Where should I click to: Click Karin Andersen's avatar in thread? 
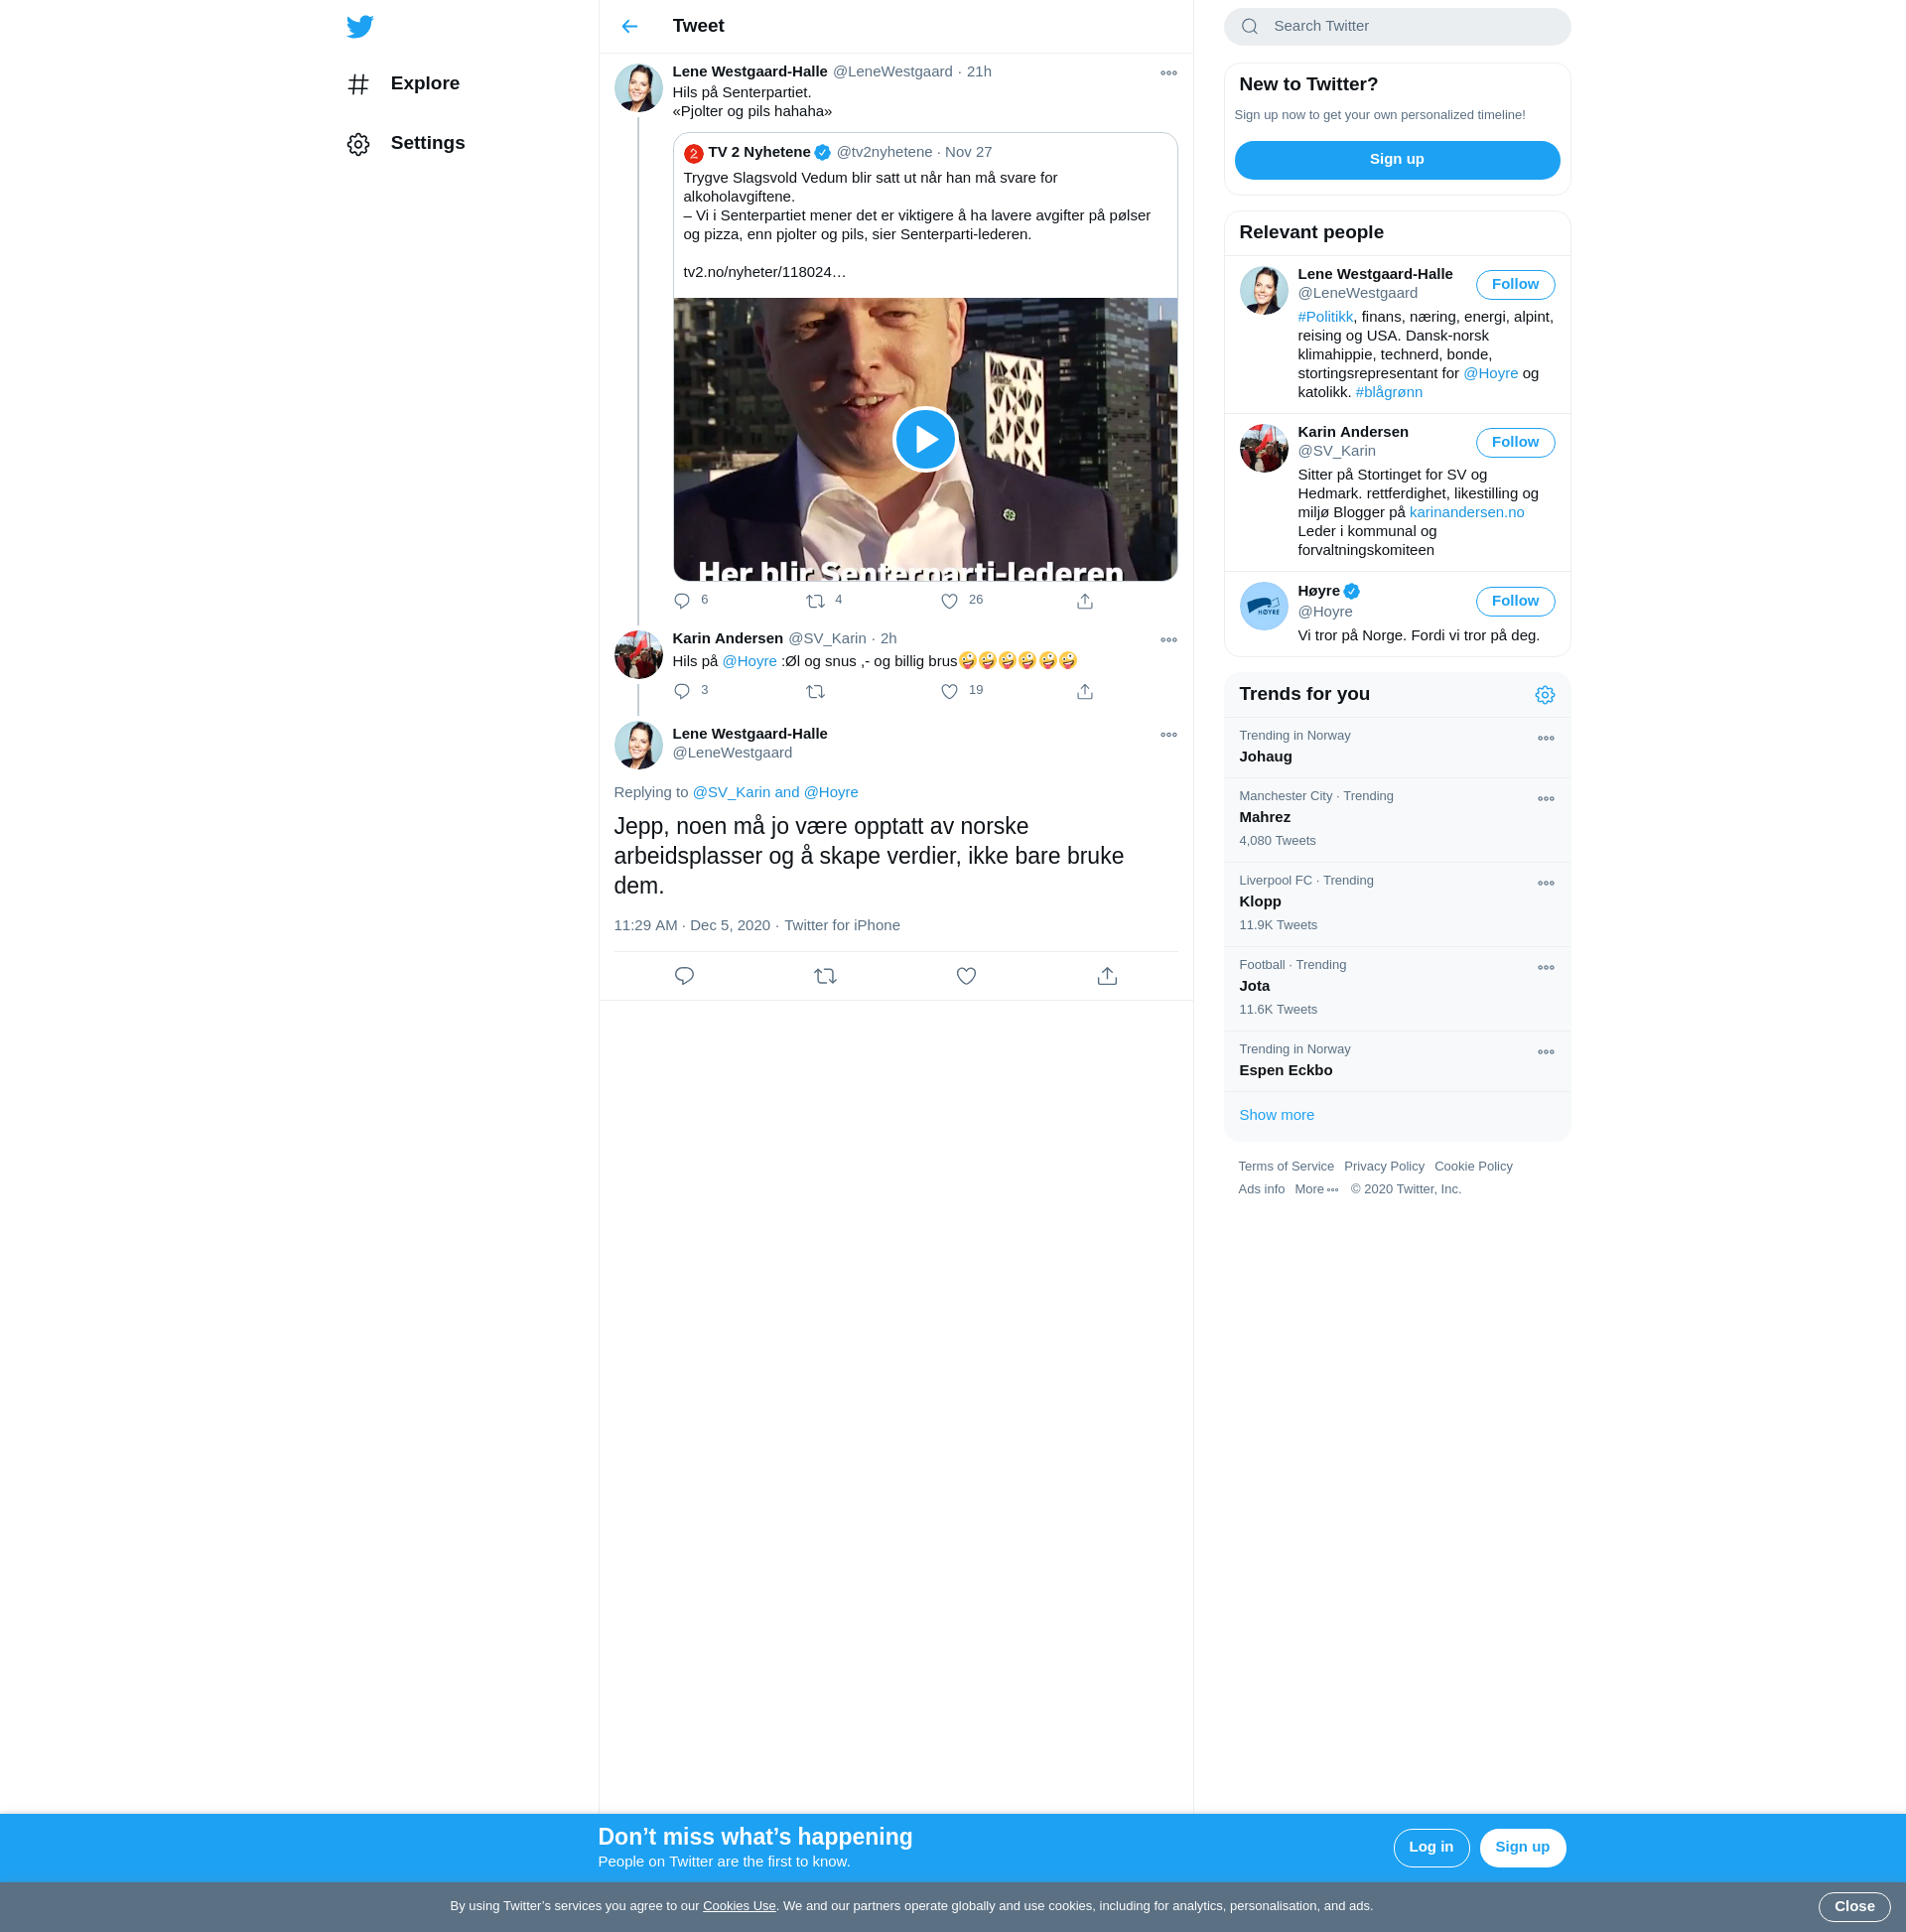638,655
